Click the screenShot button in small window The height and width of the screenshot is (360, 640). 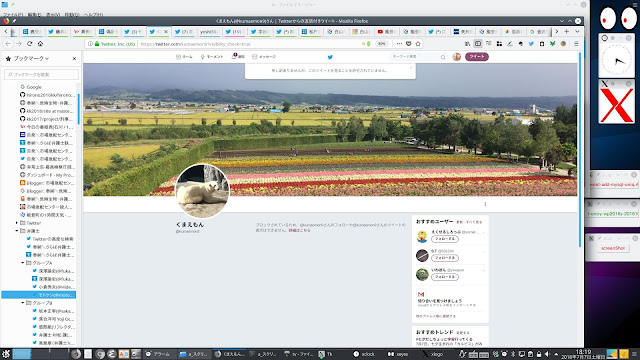point(613,248)
